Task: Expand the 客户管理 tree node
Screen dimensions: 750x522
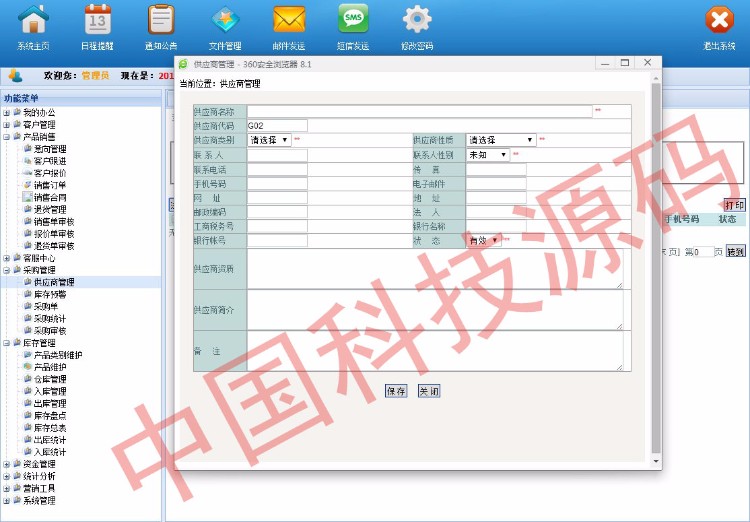Action: coord(7,125)
